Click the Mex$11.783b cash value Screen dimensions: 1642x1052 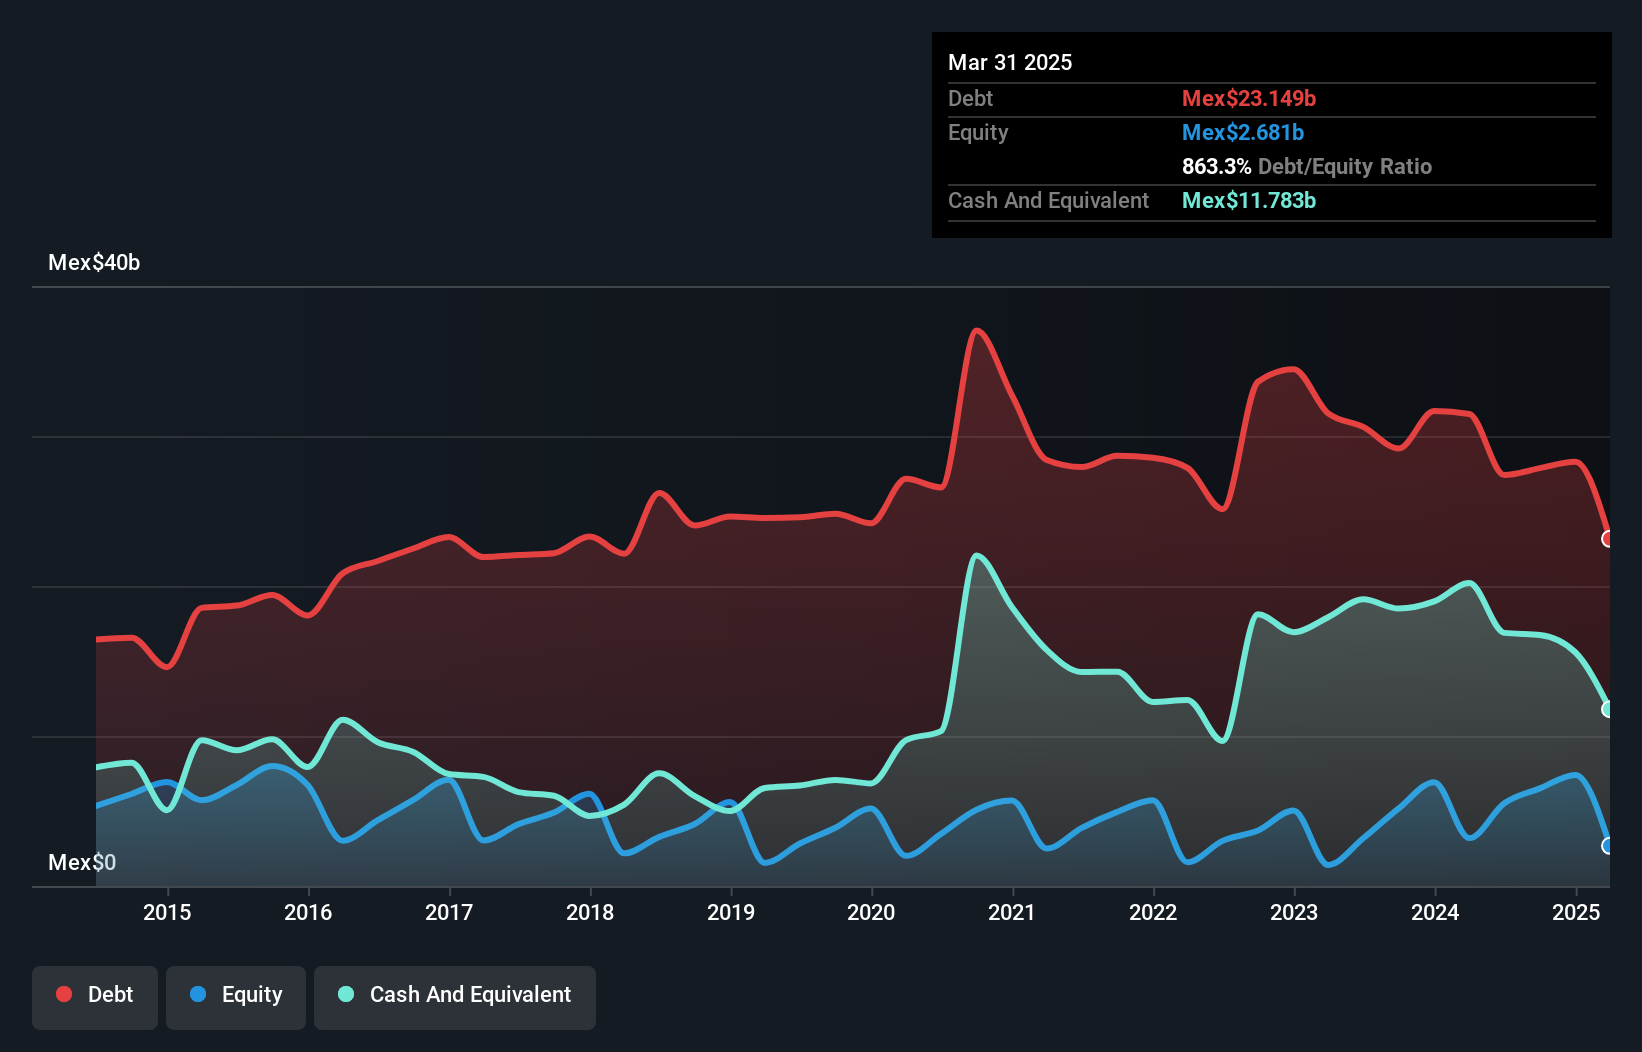1249,200
